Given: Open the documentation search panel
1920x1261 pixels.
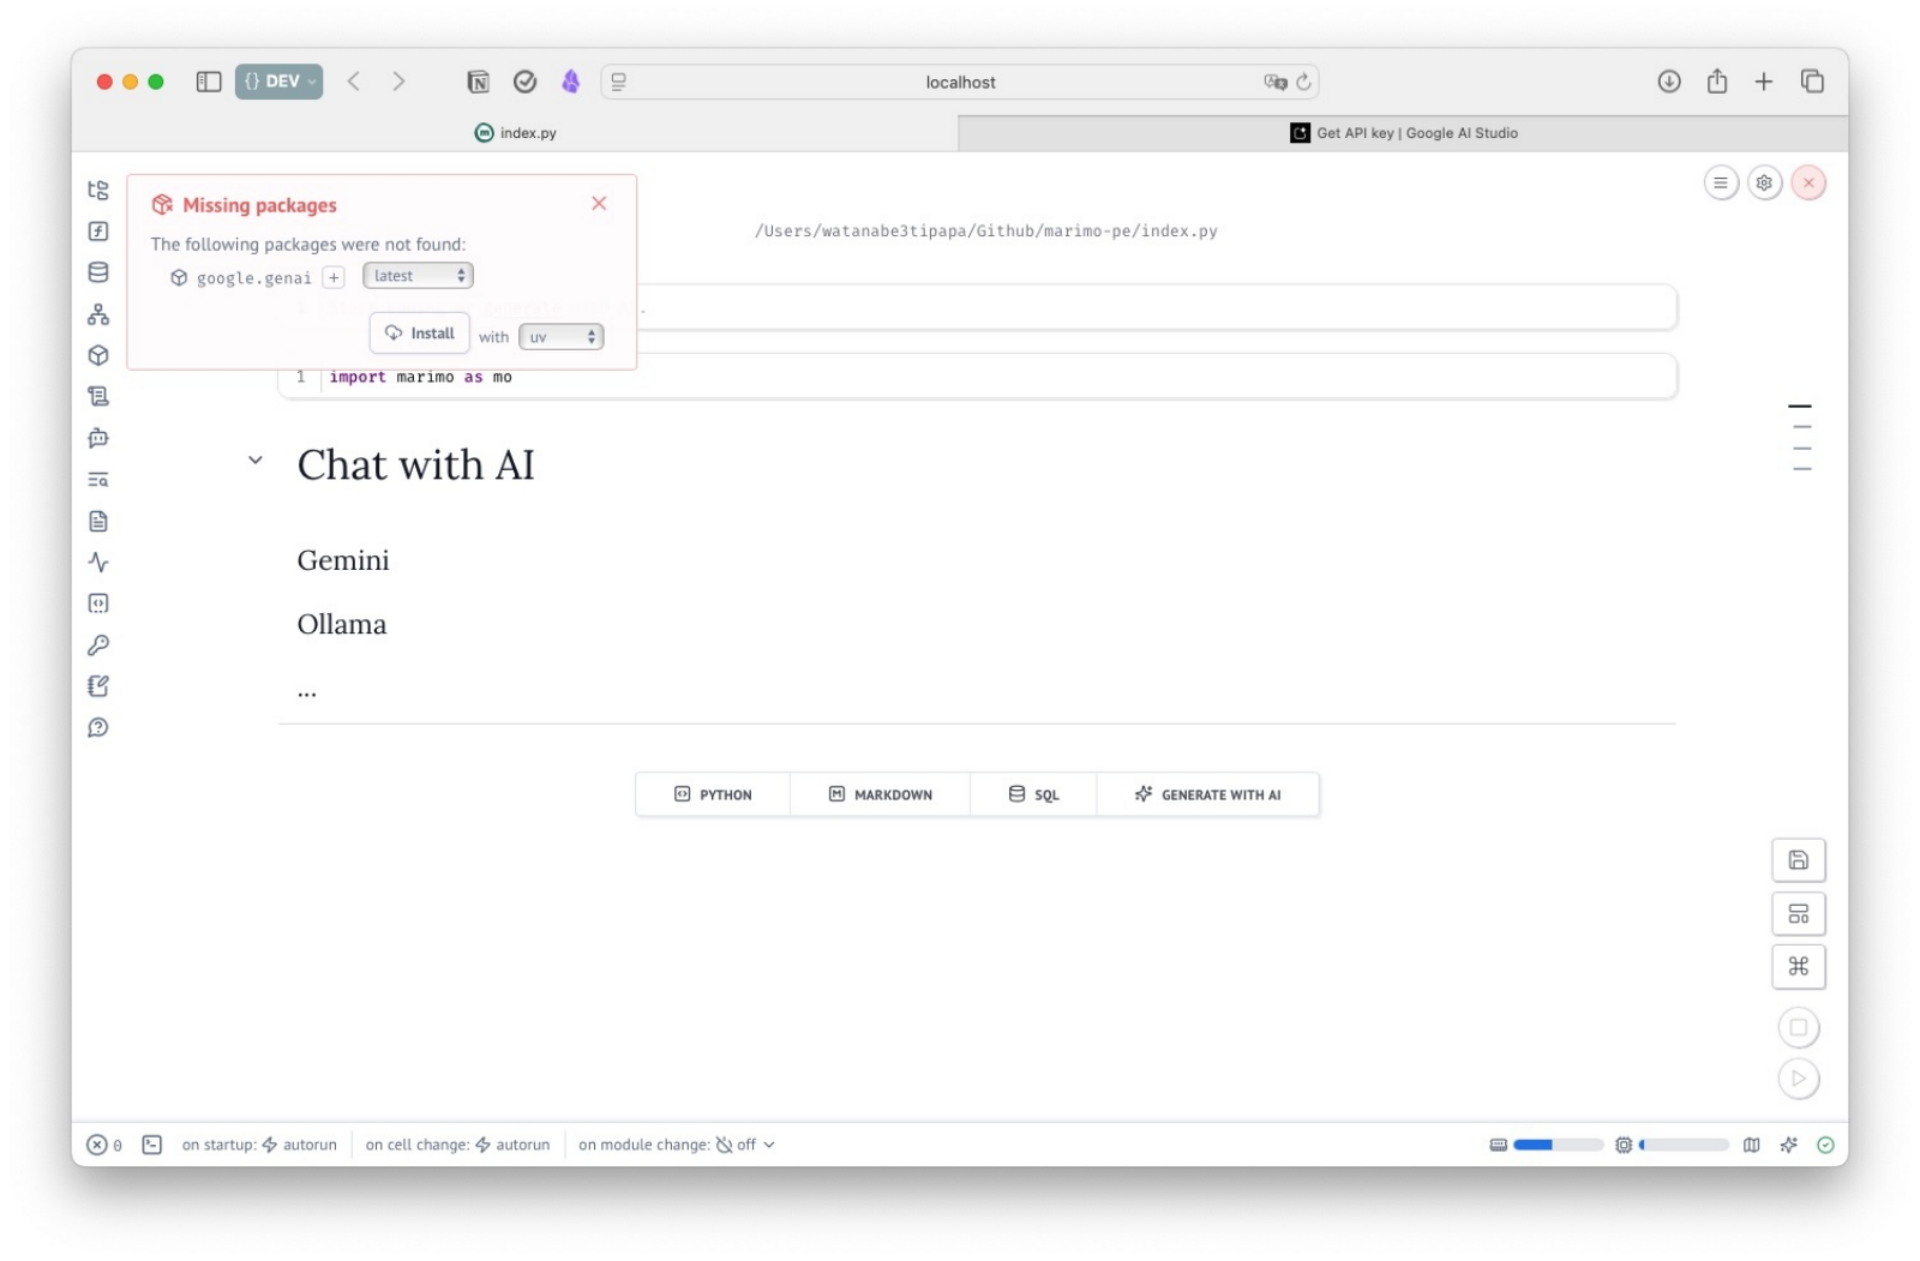Looking at the screenshot, I should (98, 479).
